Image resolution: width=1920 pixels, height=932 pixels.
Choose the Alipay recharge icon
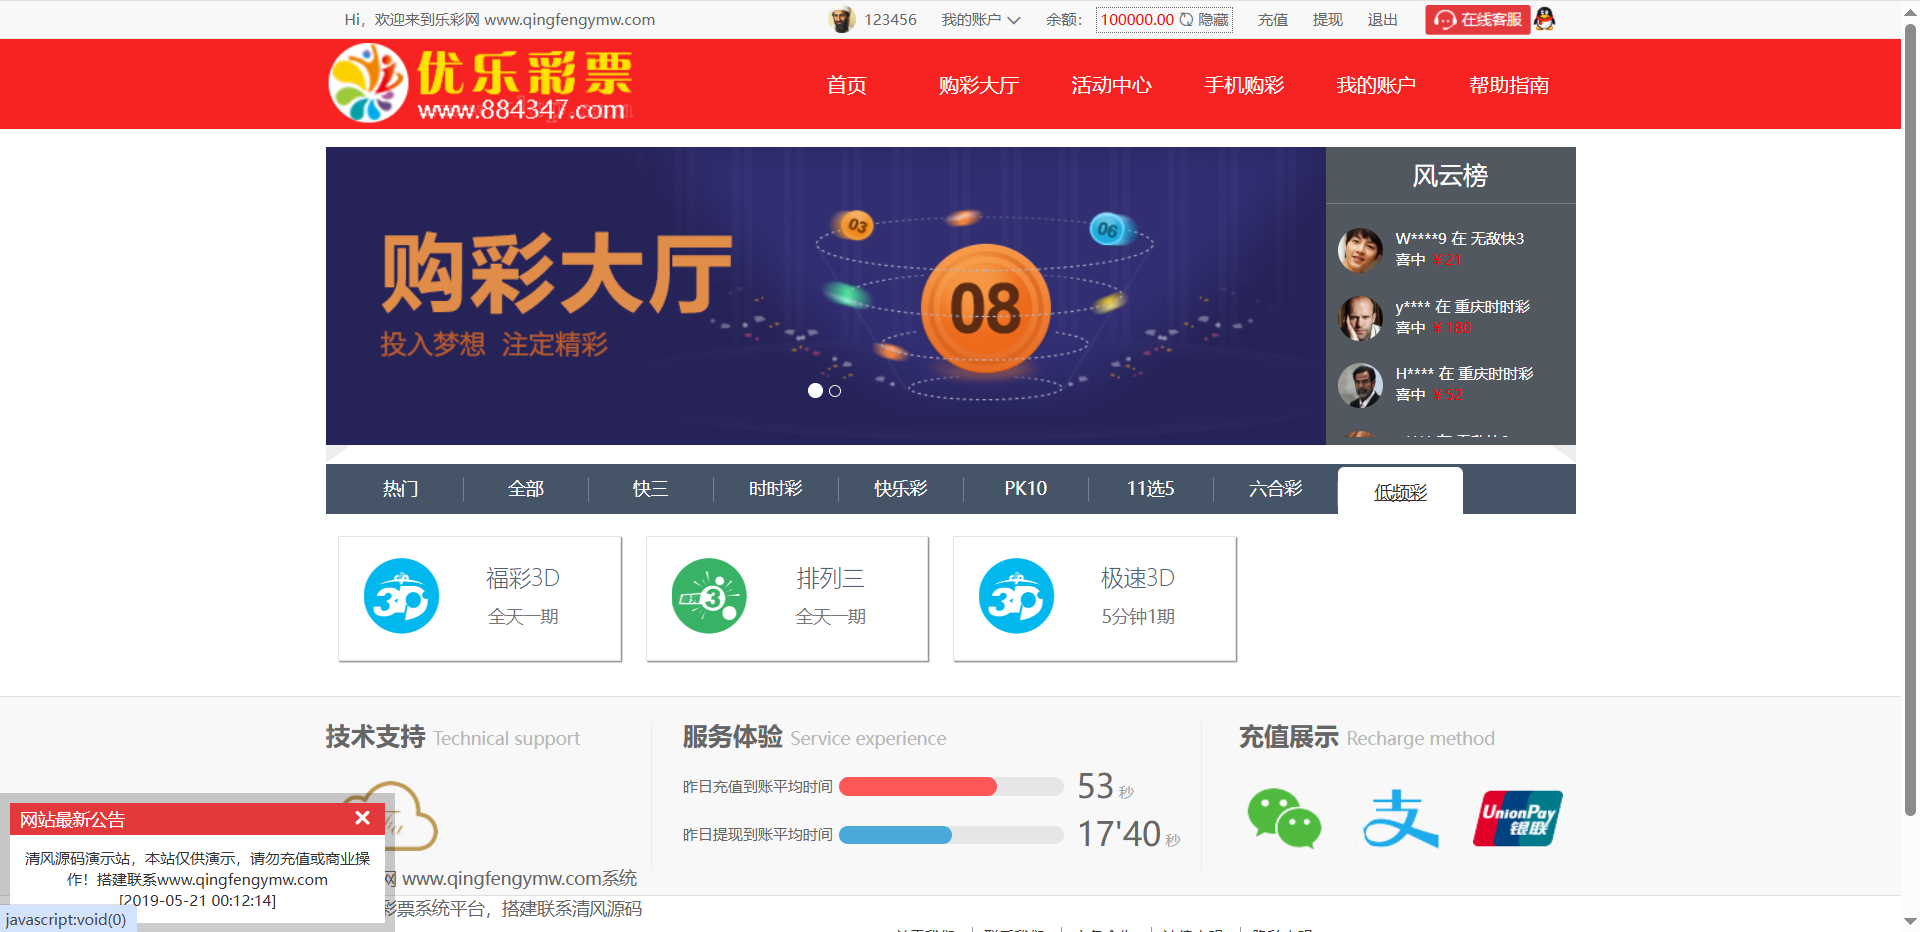(x=1400, y=818)
